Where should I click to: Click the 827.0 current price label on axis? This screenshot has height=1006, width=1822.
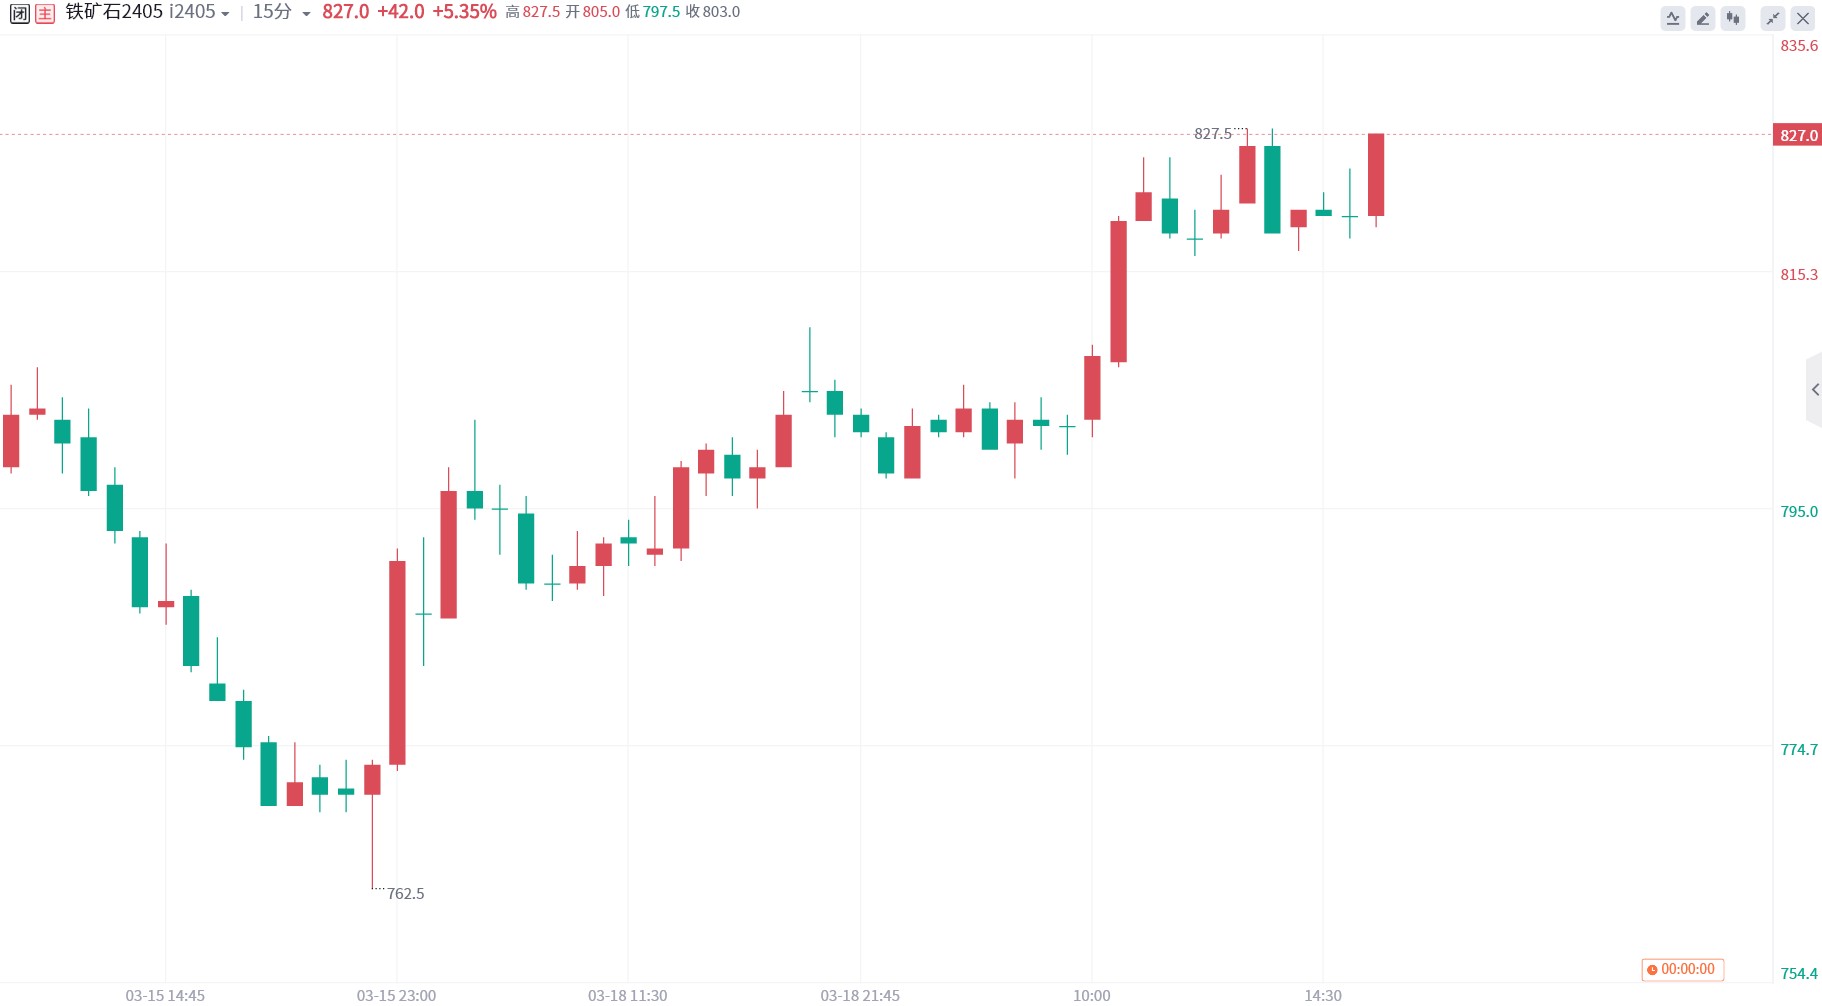(x=1797, y=135)
